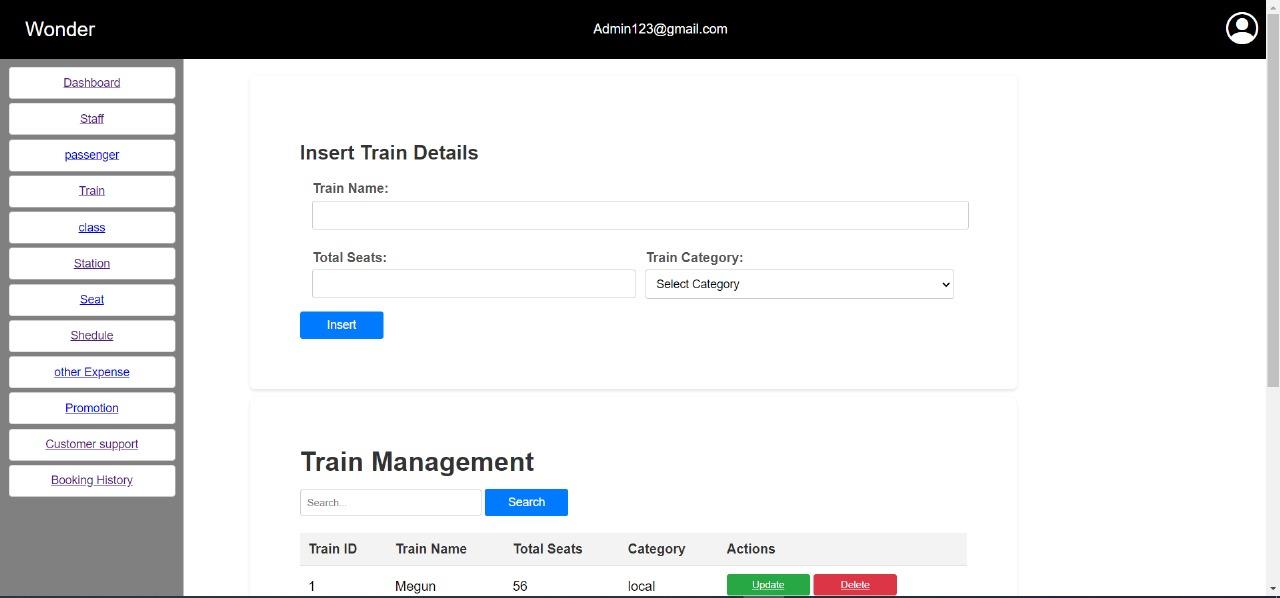
Task: Focus the Train Name input field
Action: [x=640, y=215]
